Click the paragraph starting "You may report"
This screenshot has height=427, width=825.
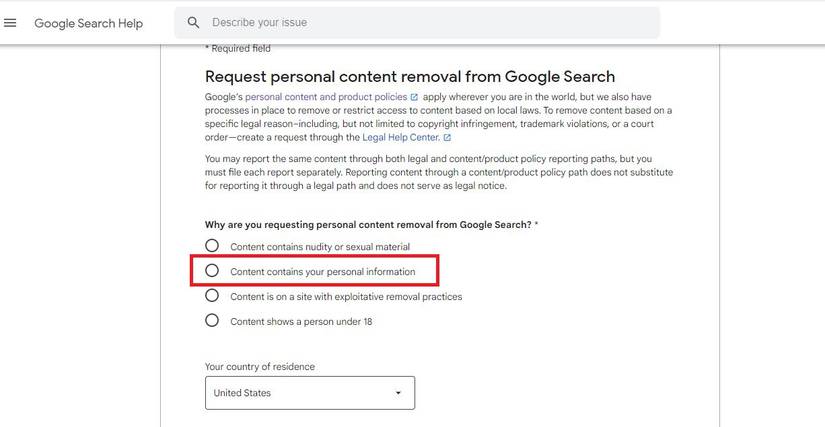coord(438,172)
